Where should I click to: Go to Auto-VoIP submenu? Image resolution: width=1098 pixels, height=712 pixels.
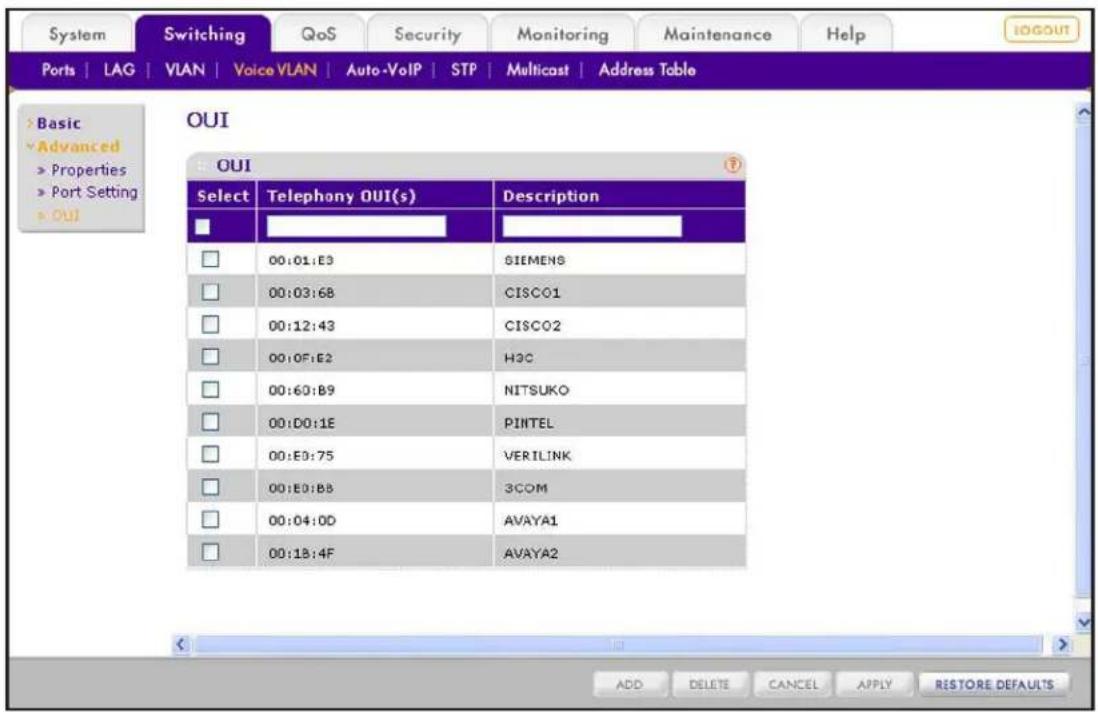384,70
